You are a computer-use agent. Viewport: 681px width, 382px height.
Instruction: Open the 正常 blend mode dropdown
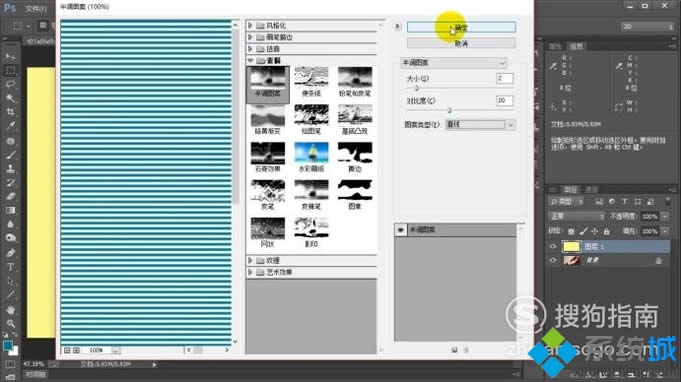(x=577, y=216)
